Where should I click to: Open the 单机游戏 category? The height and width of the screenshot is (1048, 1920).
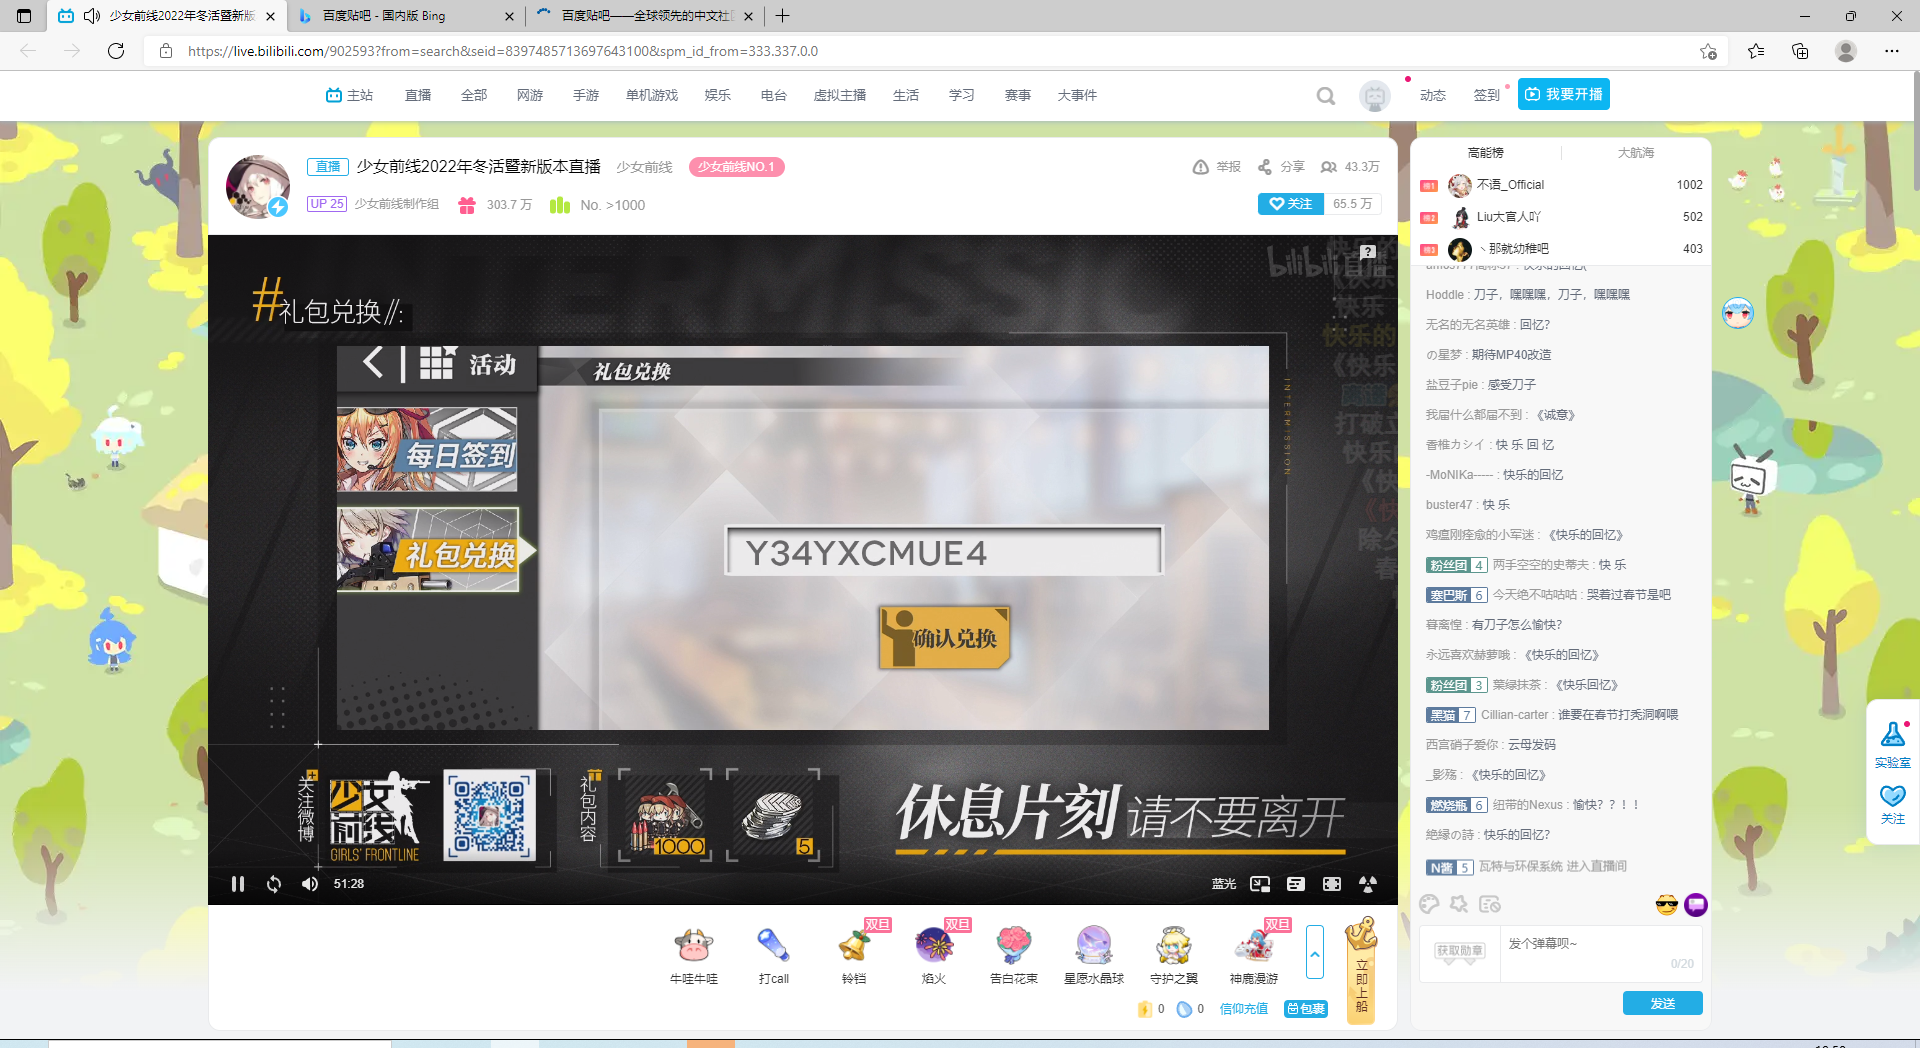click(x=652, y=96)
